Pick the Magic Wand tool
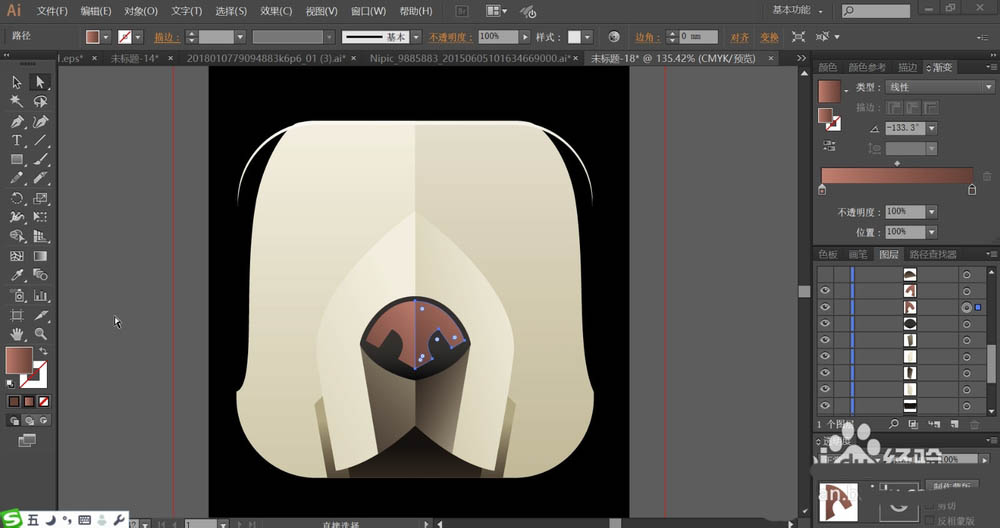1000x528 pixels. [x=17, y=102]
